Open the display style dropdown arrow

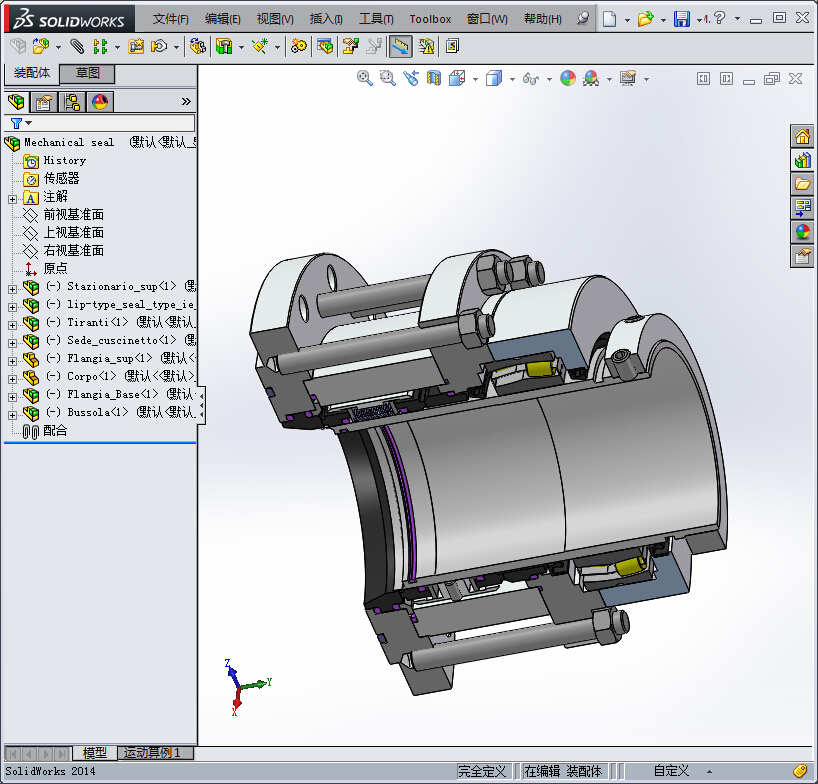tap(512, 79)
